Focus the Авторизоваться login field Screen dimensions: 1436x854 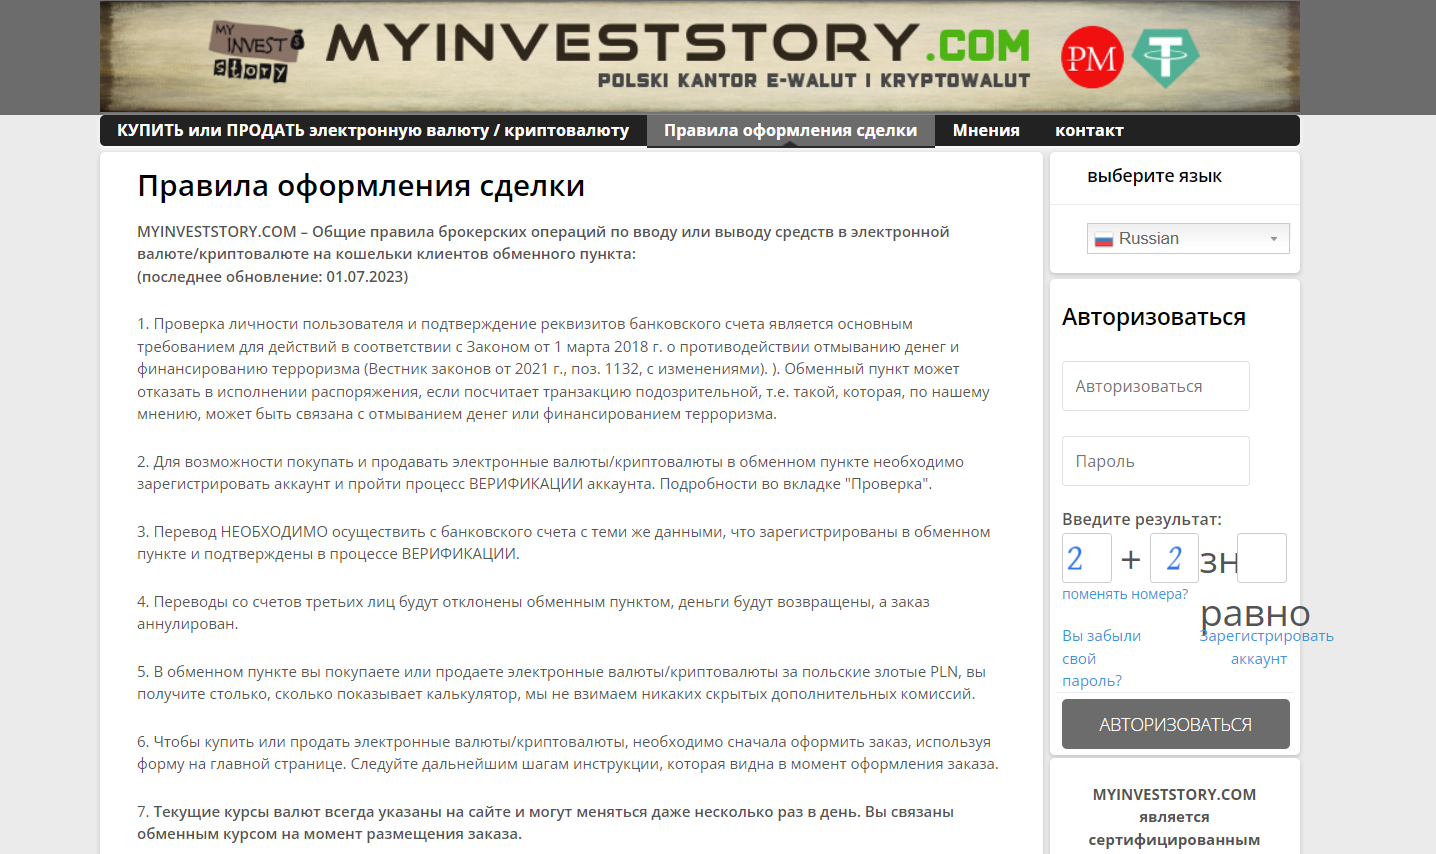[x=1155, y=386]
